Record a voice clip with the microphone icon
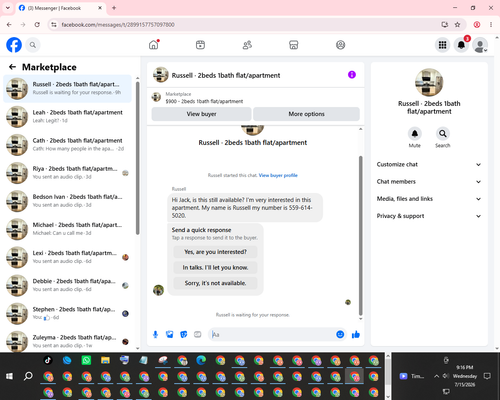 [155, 334]
